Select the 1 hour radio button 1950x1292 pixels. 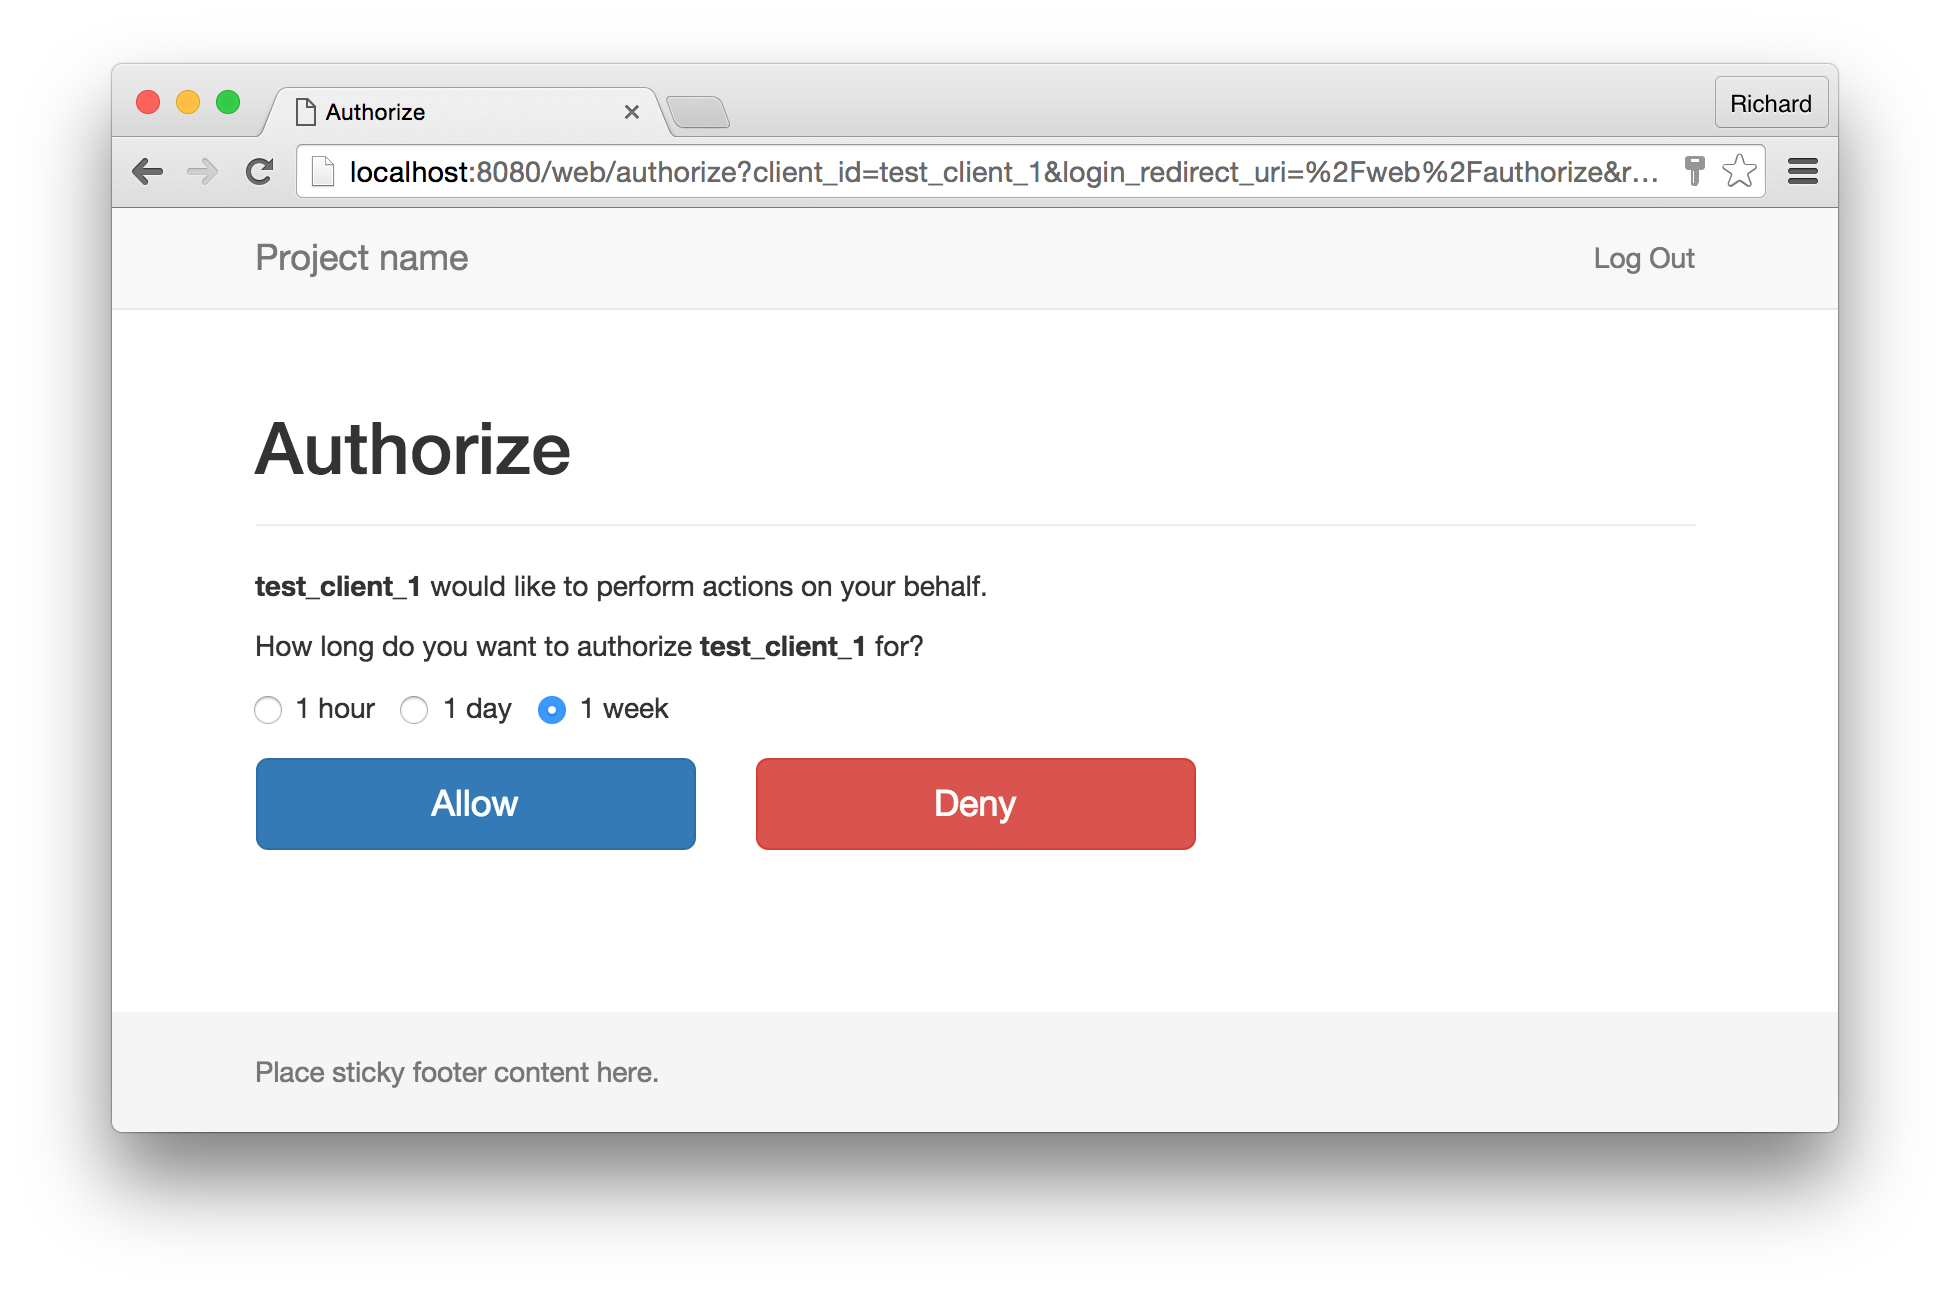tap(268, 707)
